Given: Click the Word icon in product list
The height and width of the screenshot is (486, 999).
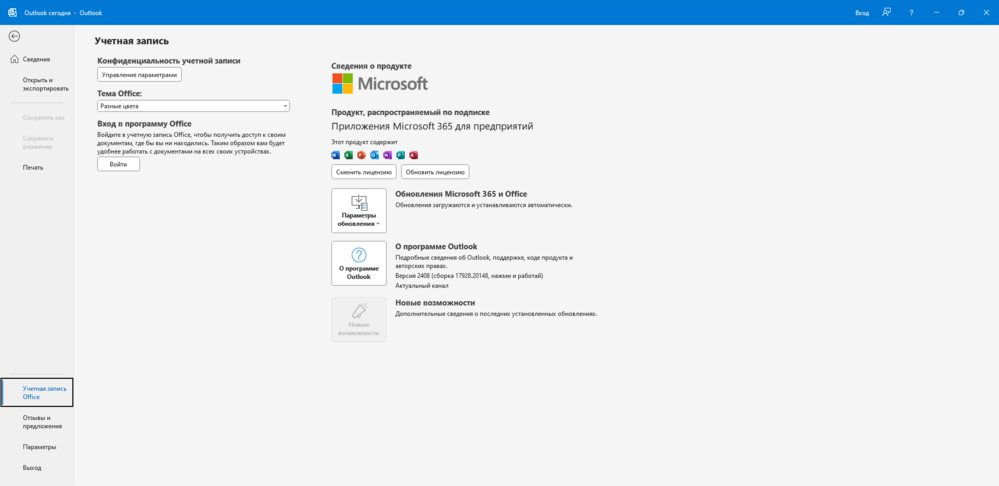Looking at the screenshot, I should pos(336,155).
